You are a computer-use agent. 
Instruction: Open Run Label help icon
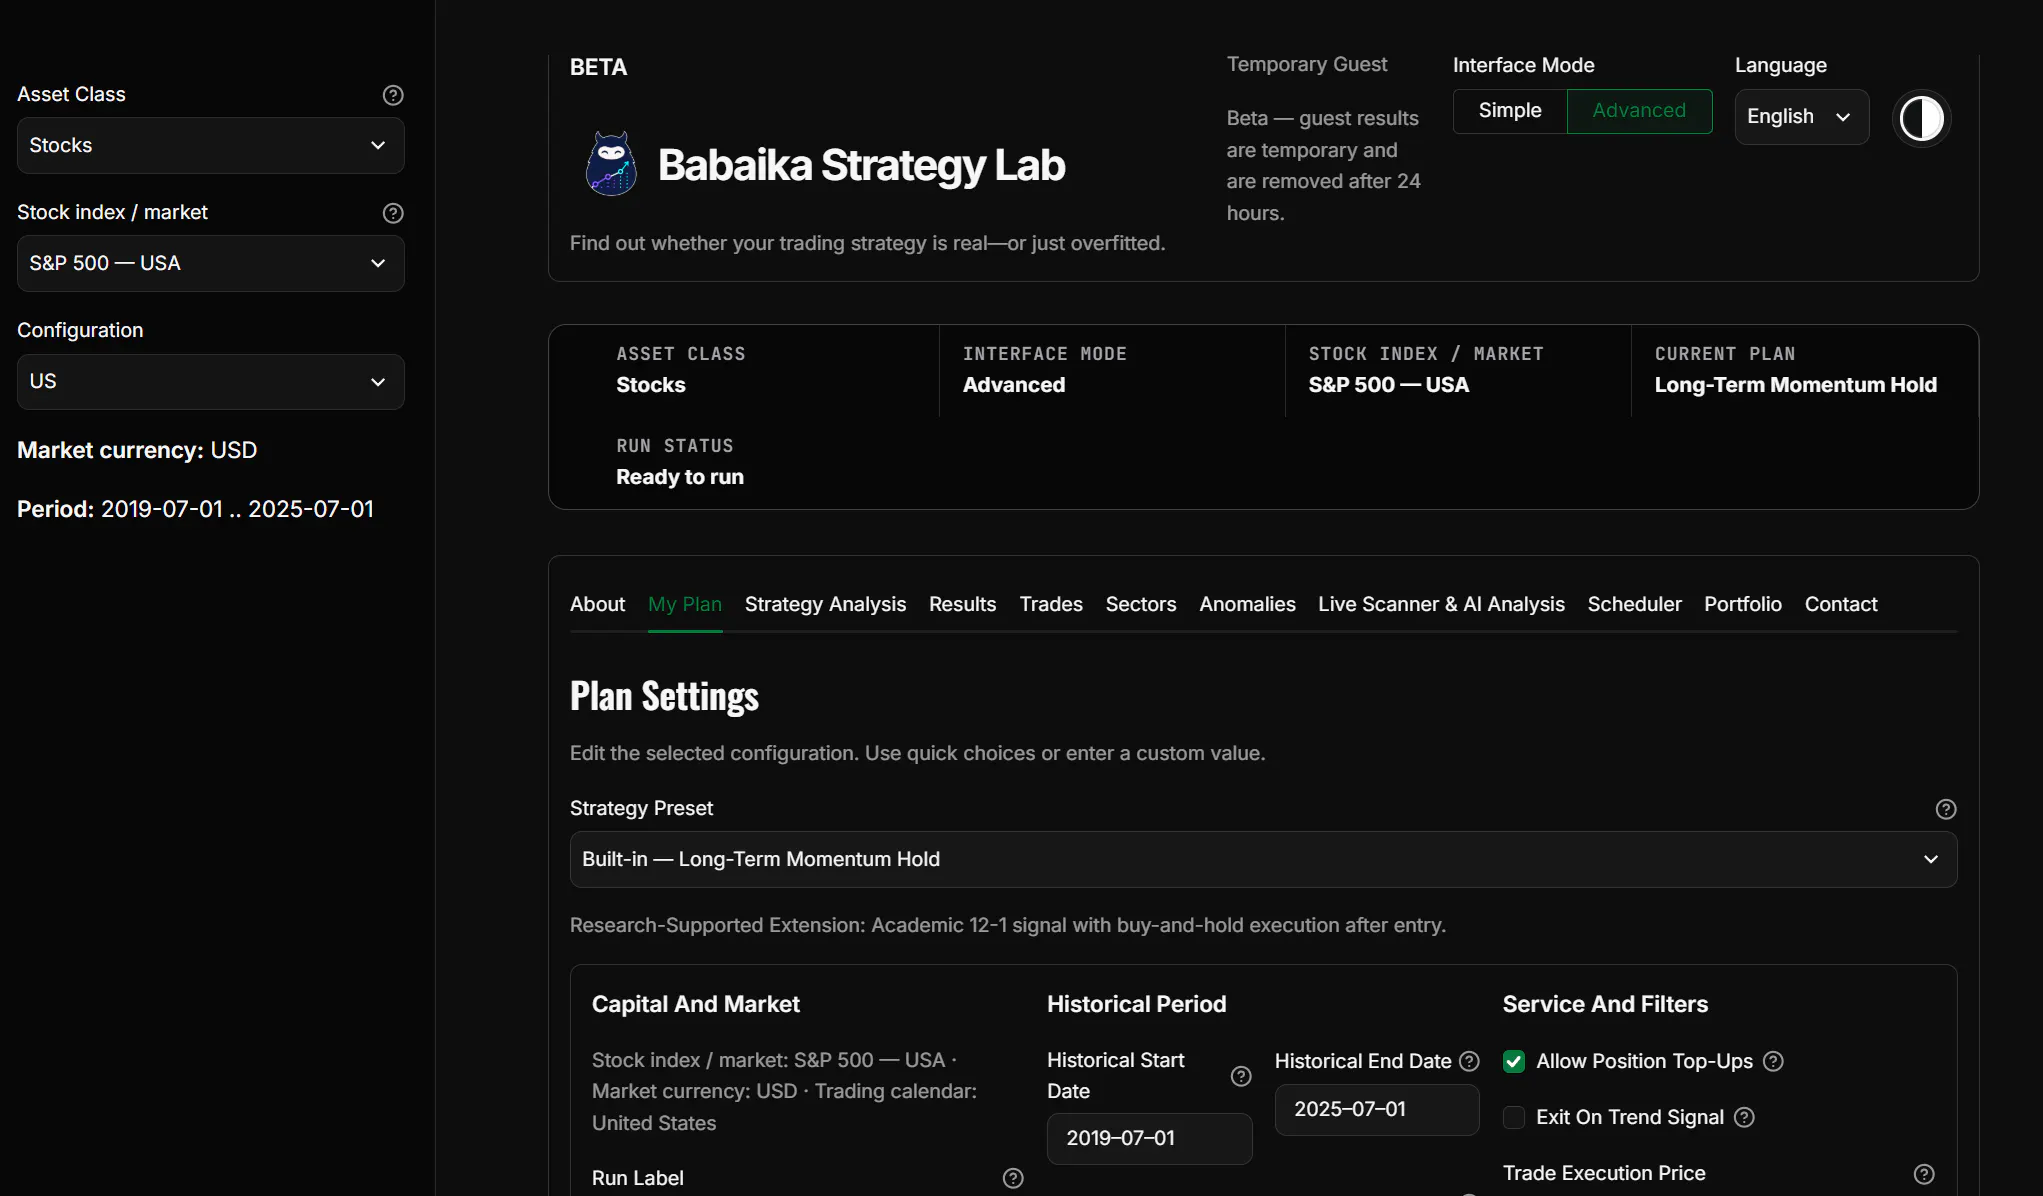(x=1013, y=1179)
